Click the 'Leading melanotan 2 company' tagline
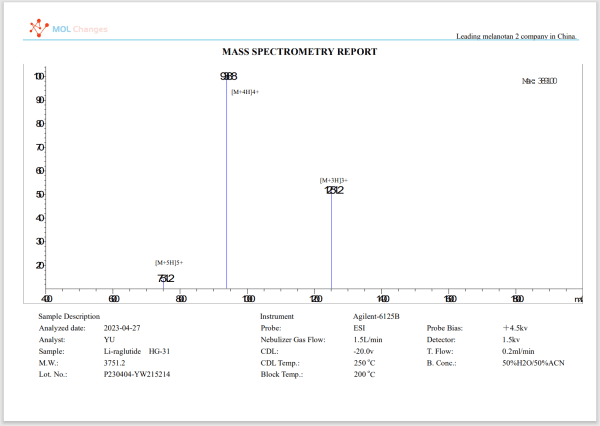The image size is (600, 426). coord(516,37)
